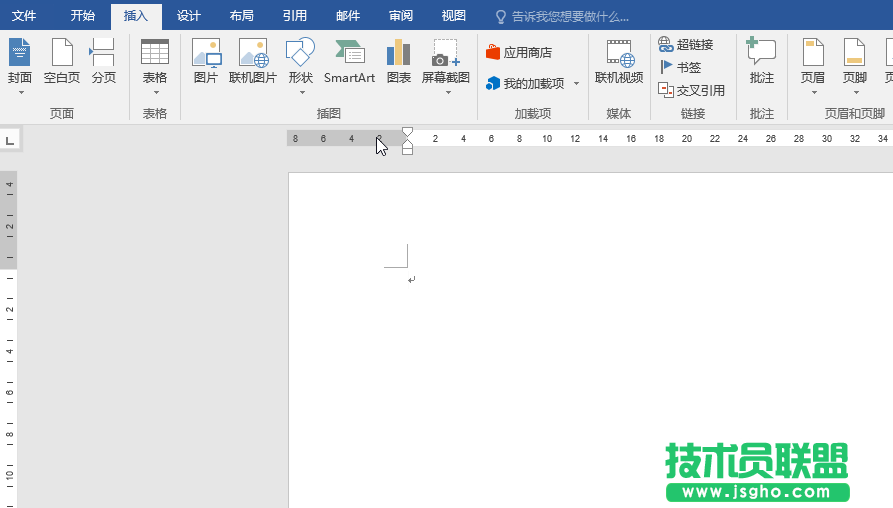Switch to the View (视图) tab
The height and width of the screenshot is (508, 893).
click(453, 15)
